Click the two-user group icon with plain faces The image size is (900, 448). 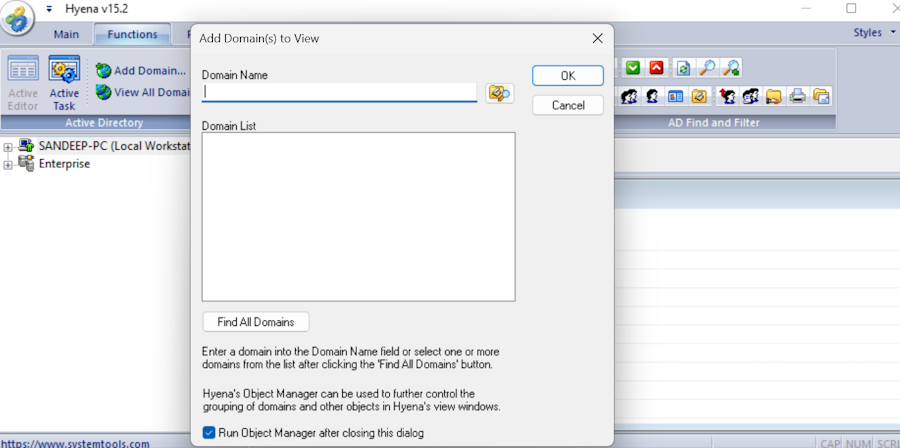point(630,96)
